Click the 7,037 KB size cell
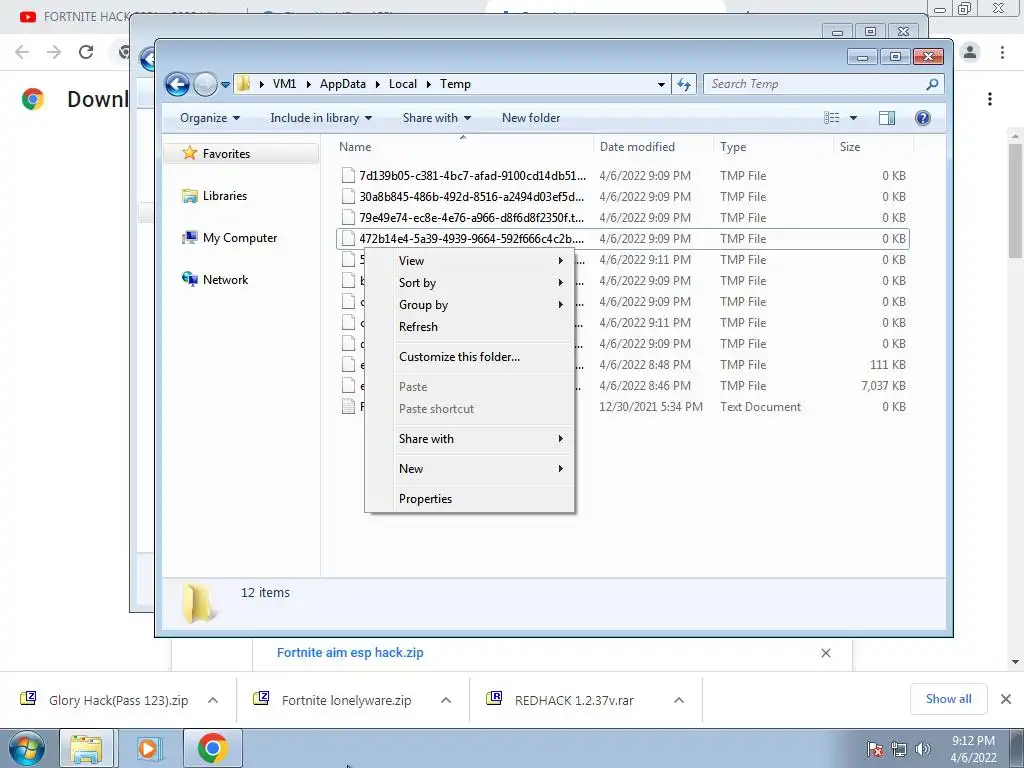This screenshot has height=768, width=1024. pyautogui.click(x=883, y=386)
